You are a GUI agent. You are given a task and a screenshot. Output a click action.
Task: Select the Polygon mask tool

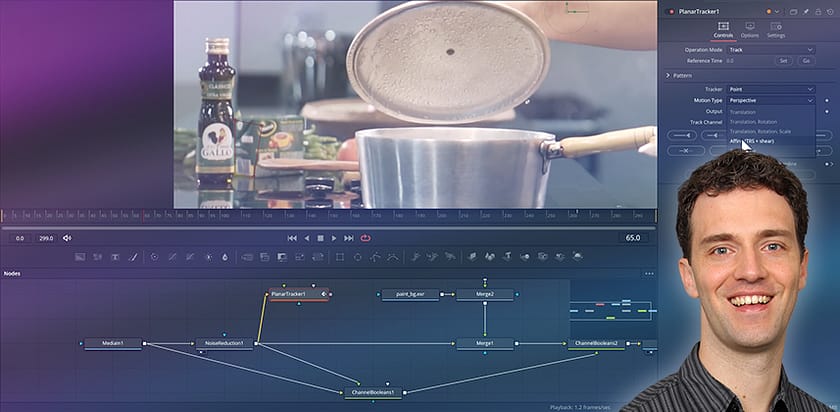[x=376, y=257]
